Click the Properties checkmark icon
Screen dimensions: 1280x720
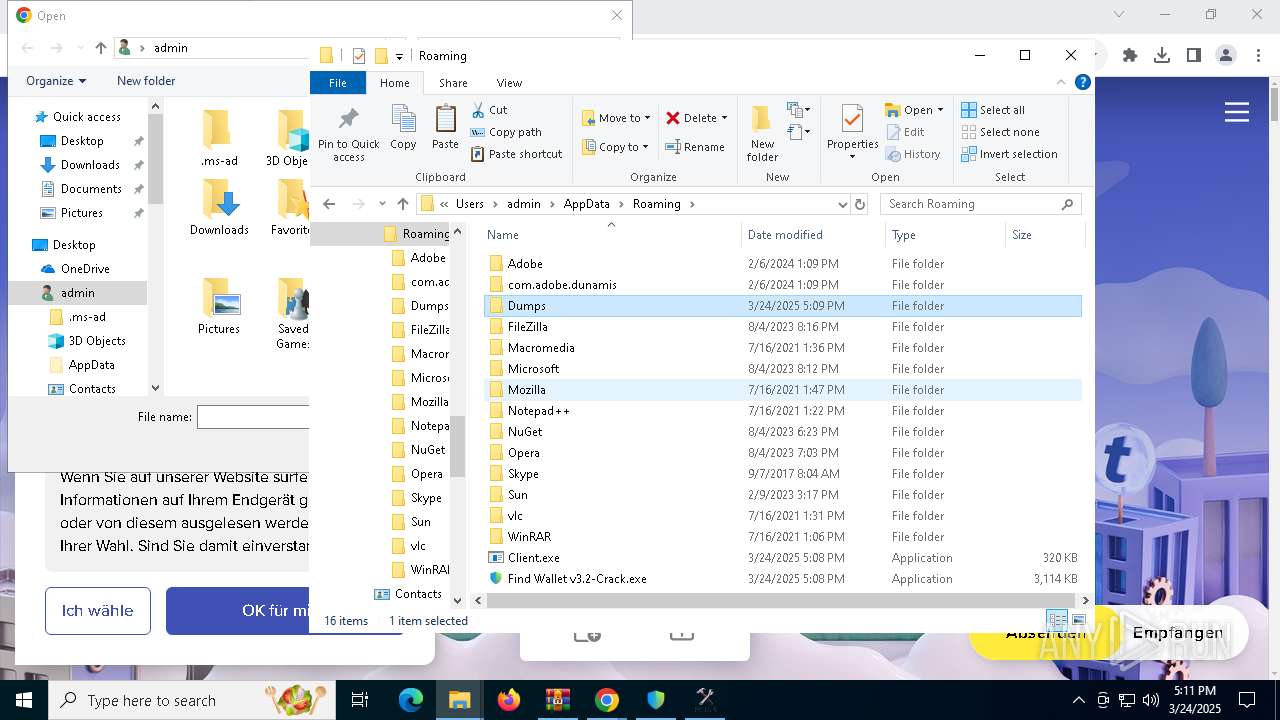[852, 120]
